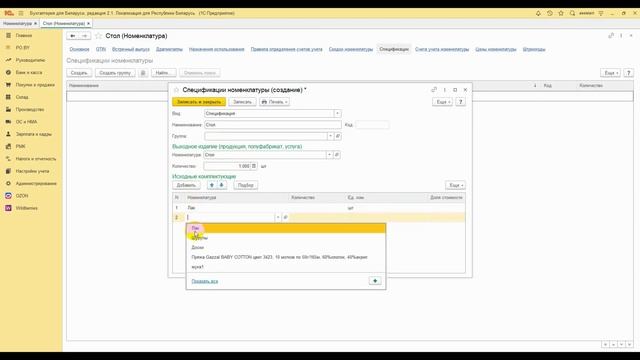640x360 pixels.
Task: Go forward with the right arrow button
Action: pos(84,36)
